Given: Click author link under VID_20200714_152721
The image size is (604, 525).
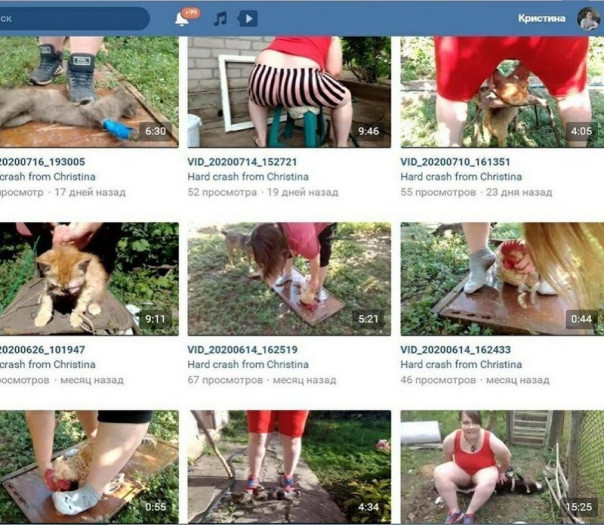Looking at the screenshot, I should (x=248, y=177).
